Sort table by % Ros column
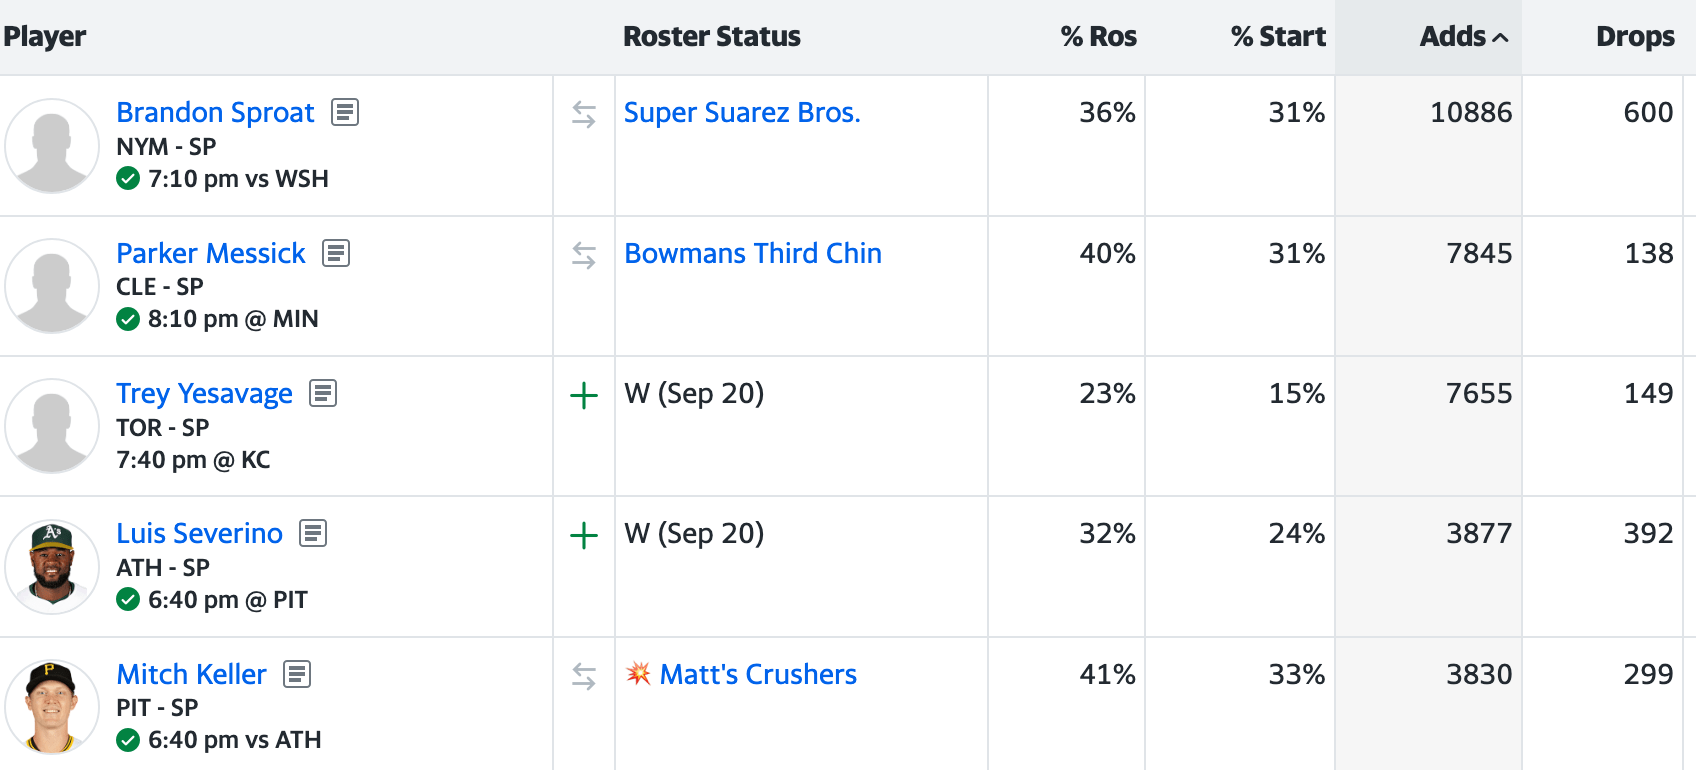 click(x=1098, y=37)
